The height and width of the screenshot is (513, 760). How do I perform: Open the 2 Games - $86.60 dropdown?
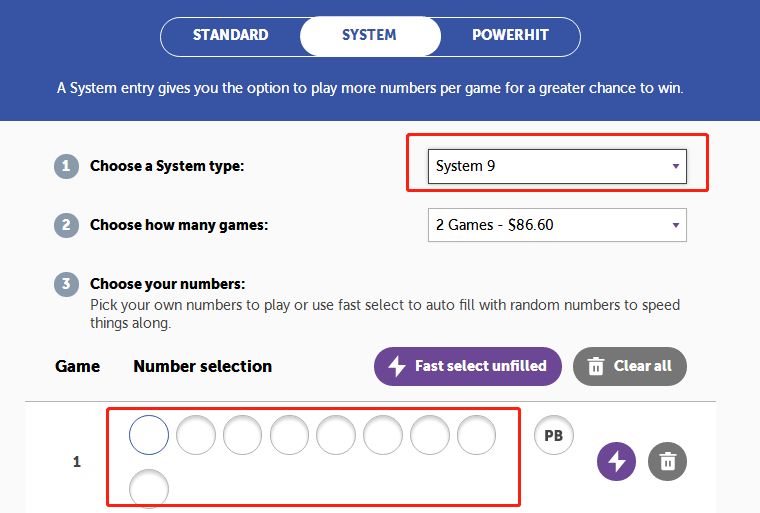tap(557, 225)
